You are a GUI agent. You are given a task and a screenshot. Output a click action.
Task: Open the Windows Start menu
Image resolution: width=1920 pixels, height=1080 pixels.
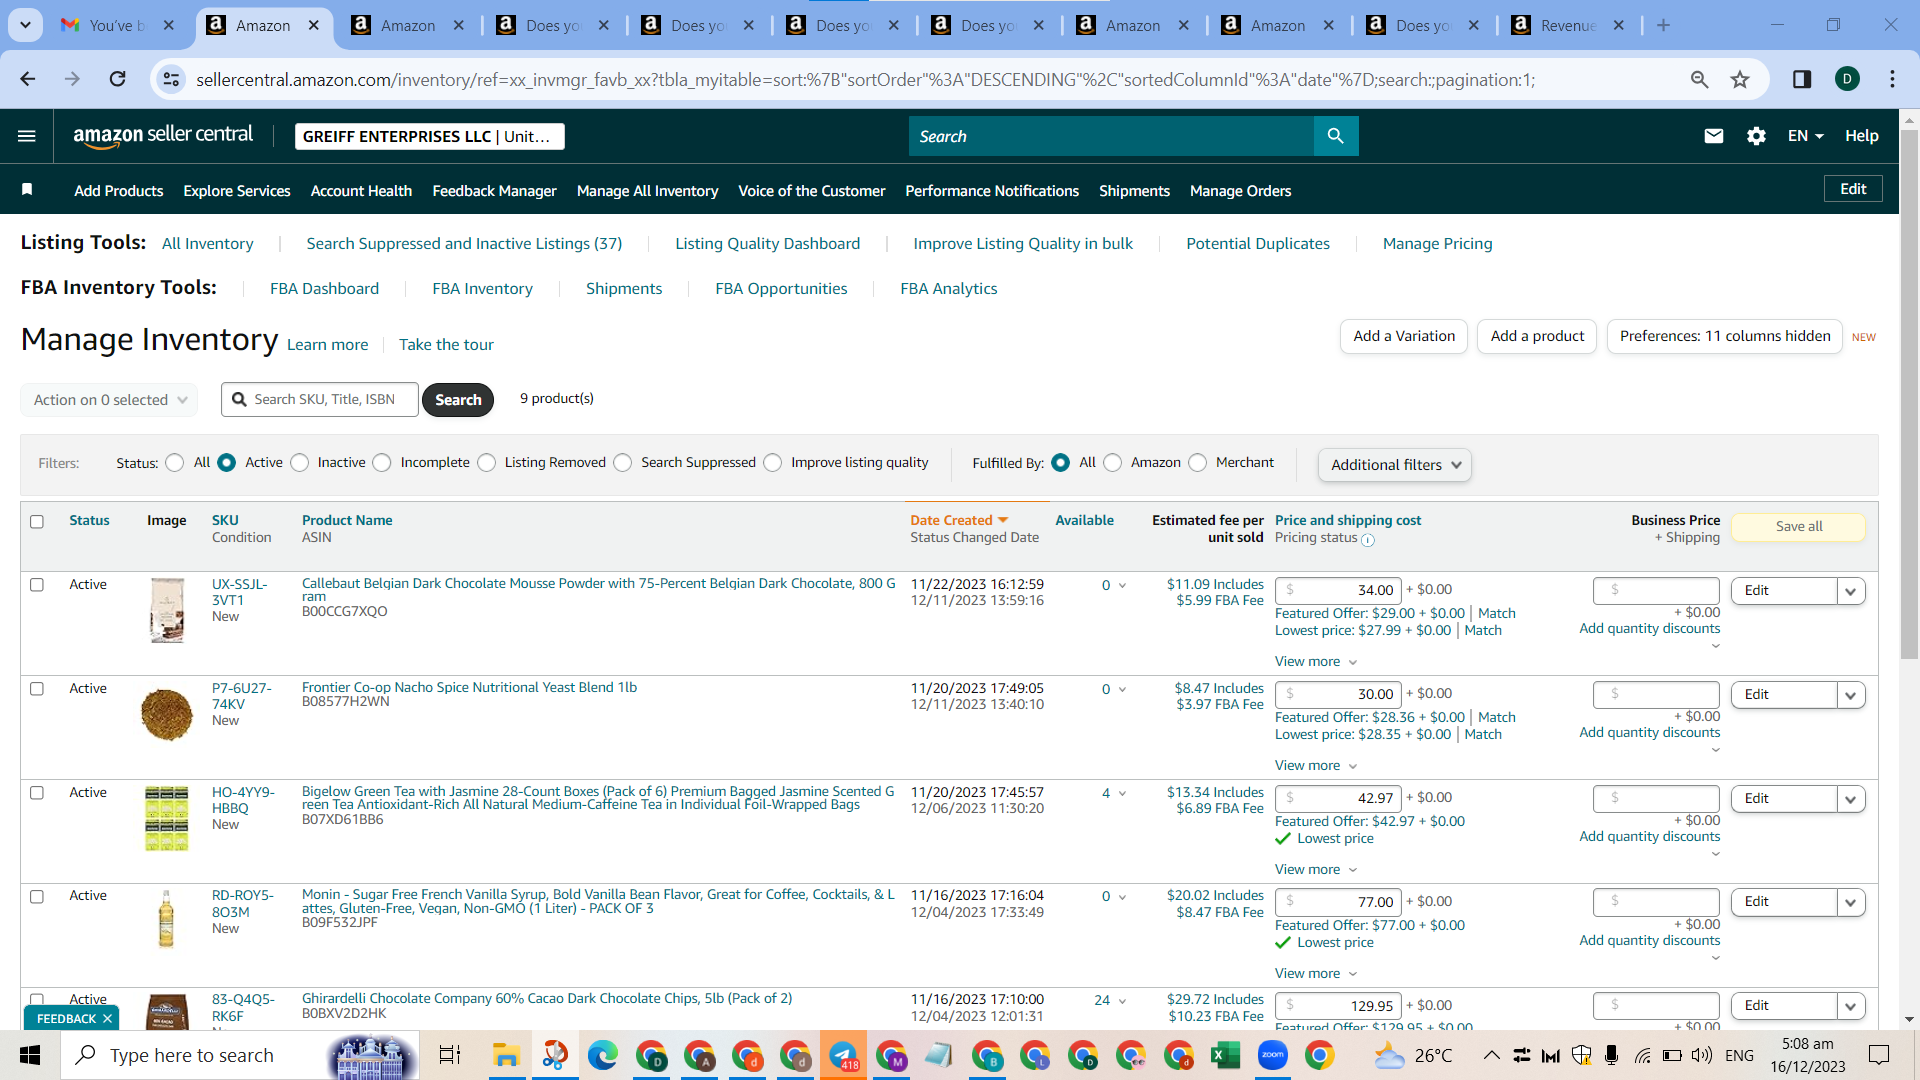(x=30, y=1055)
